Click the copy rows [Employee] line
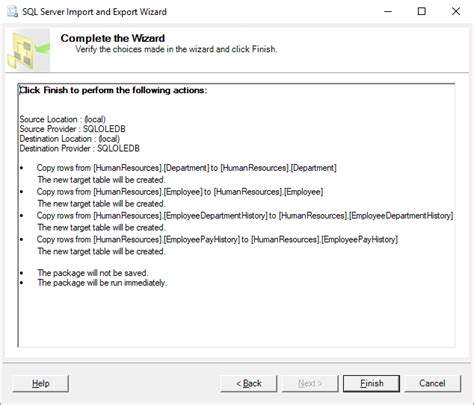Screen dimensions: 474x405 [x=180, y=192]
